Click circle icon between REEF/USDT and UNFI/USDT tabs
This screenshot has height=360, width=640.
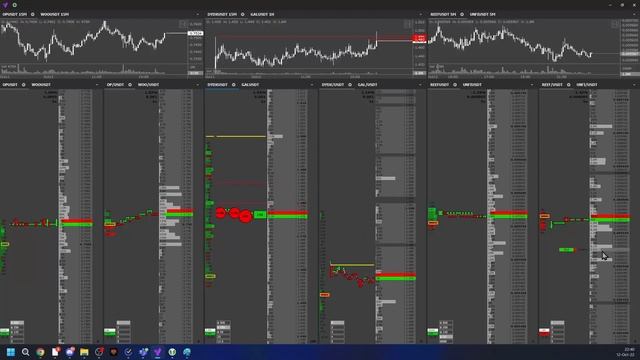click(569, 85)
